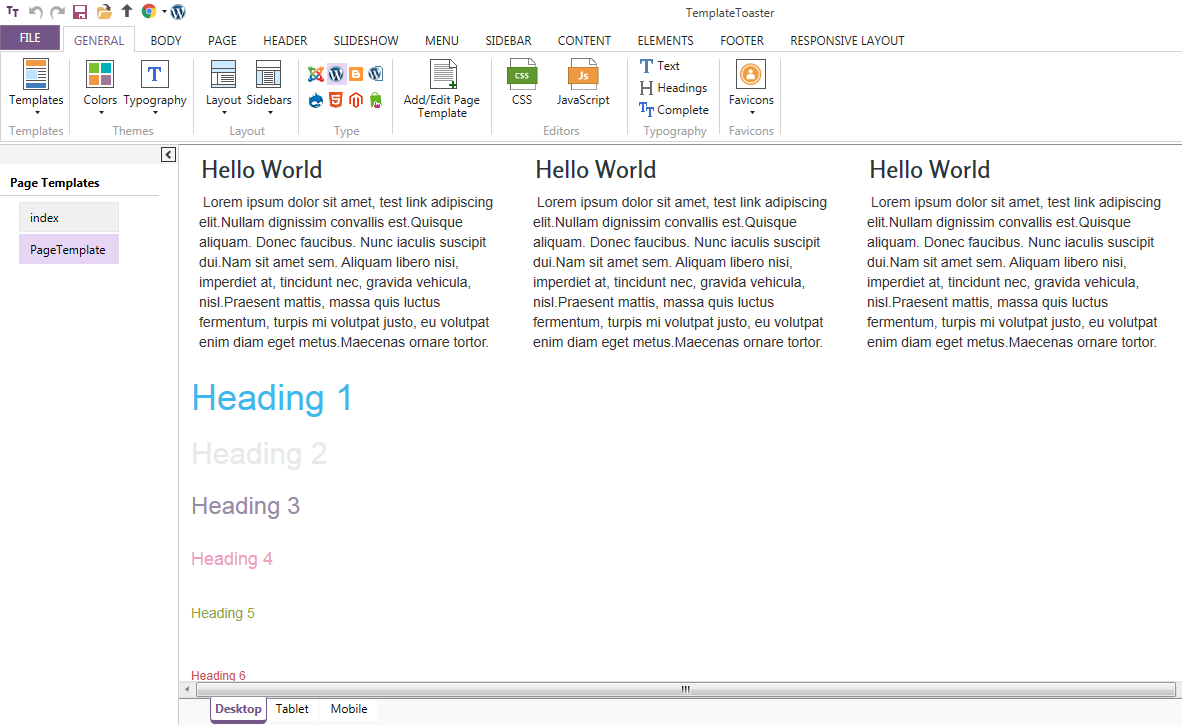The height and width of the screenshot is (725, 1182).
Task: Redo the last undone action
Action: [57, 11]
